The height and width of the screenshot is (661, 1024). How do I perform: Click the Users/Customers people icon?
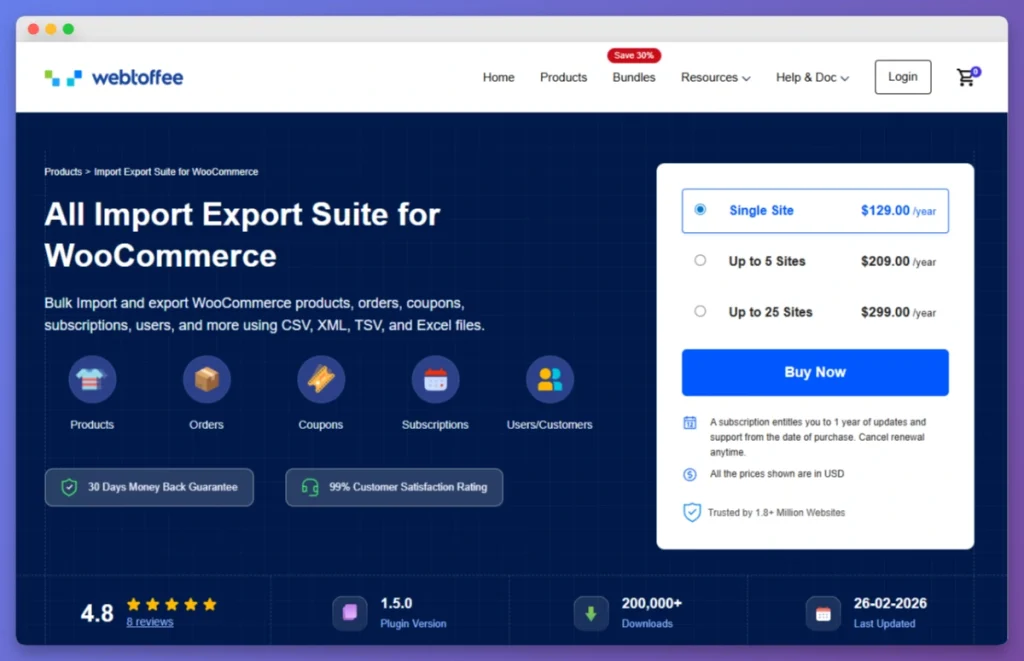point(549,380)
